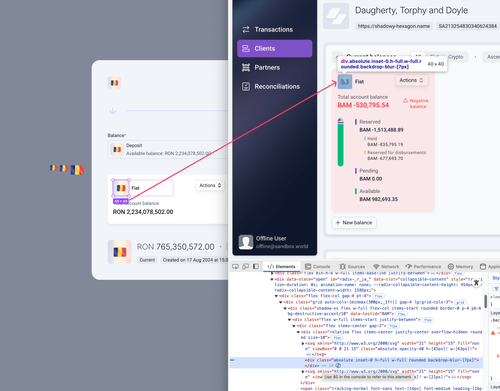The image size is (500, 391).
Task: Open the Console tab in DevTools
Action: click(318, 267)
